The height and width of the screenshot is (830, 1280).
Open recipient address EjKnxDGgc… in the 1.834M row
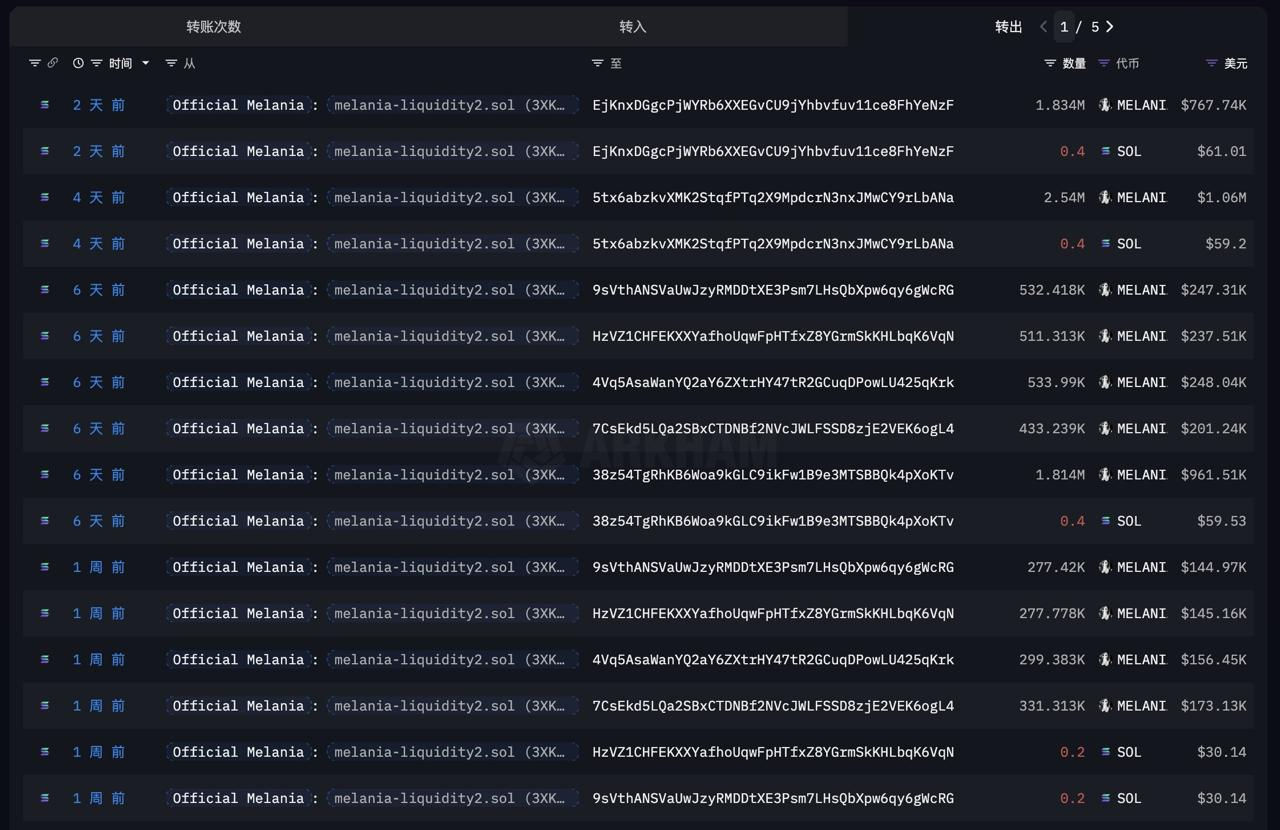(x=773, y=105)
